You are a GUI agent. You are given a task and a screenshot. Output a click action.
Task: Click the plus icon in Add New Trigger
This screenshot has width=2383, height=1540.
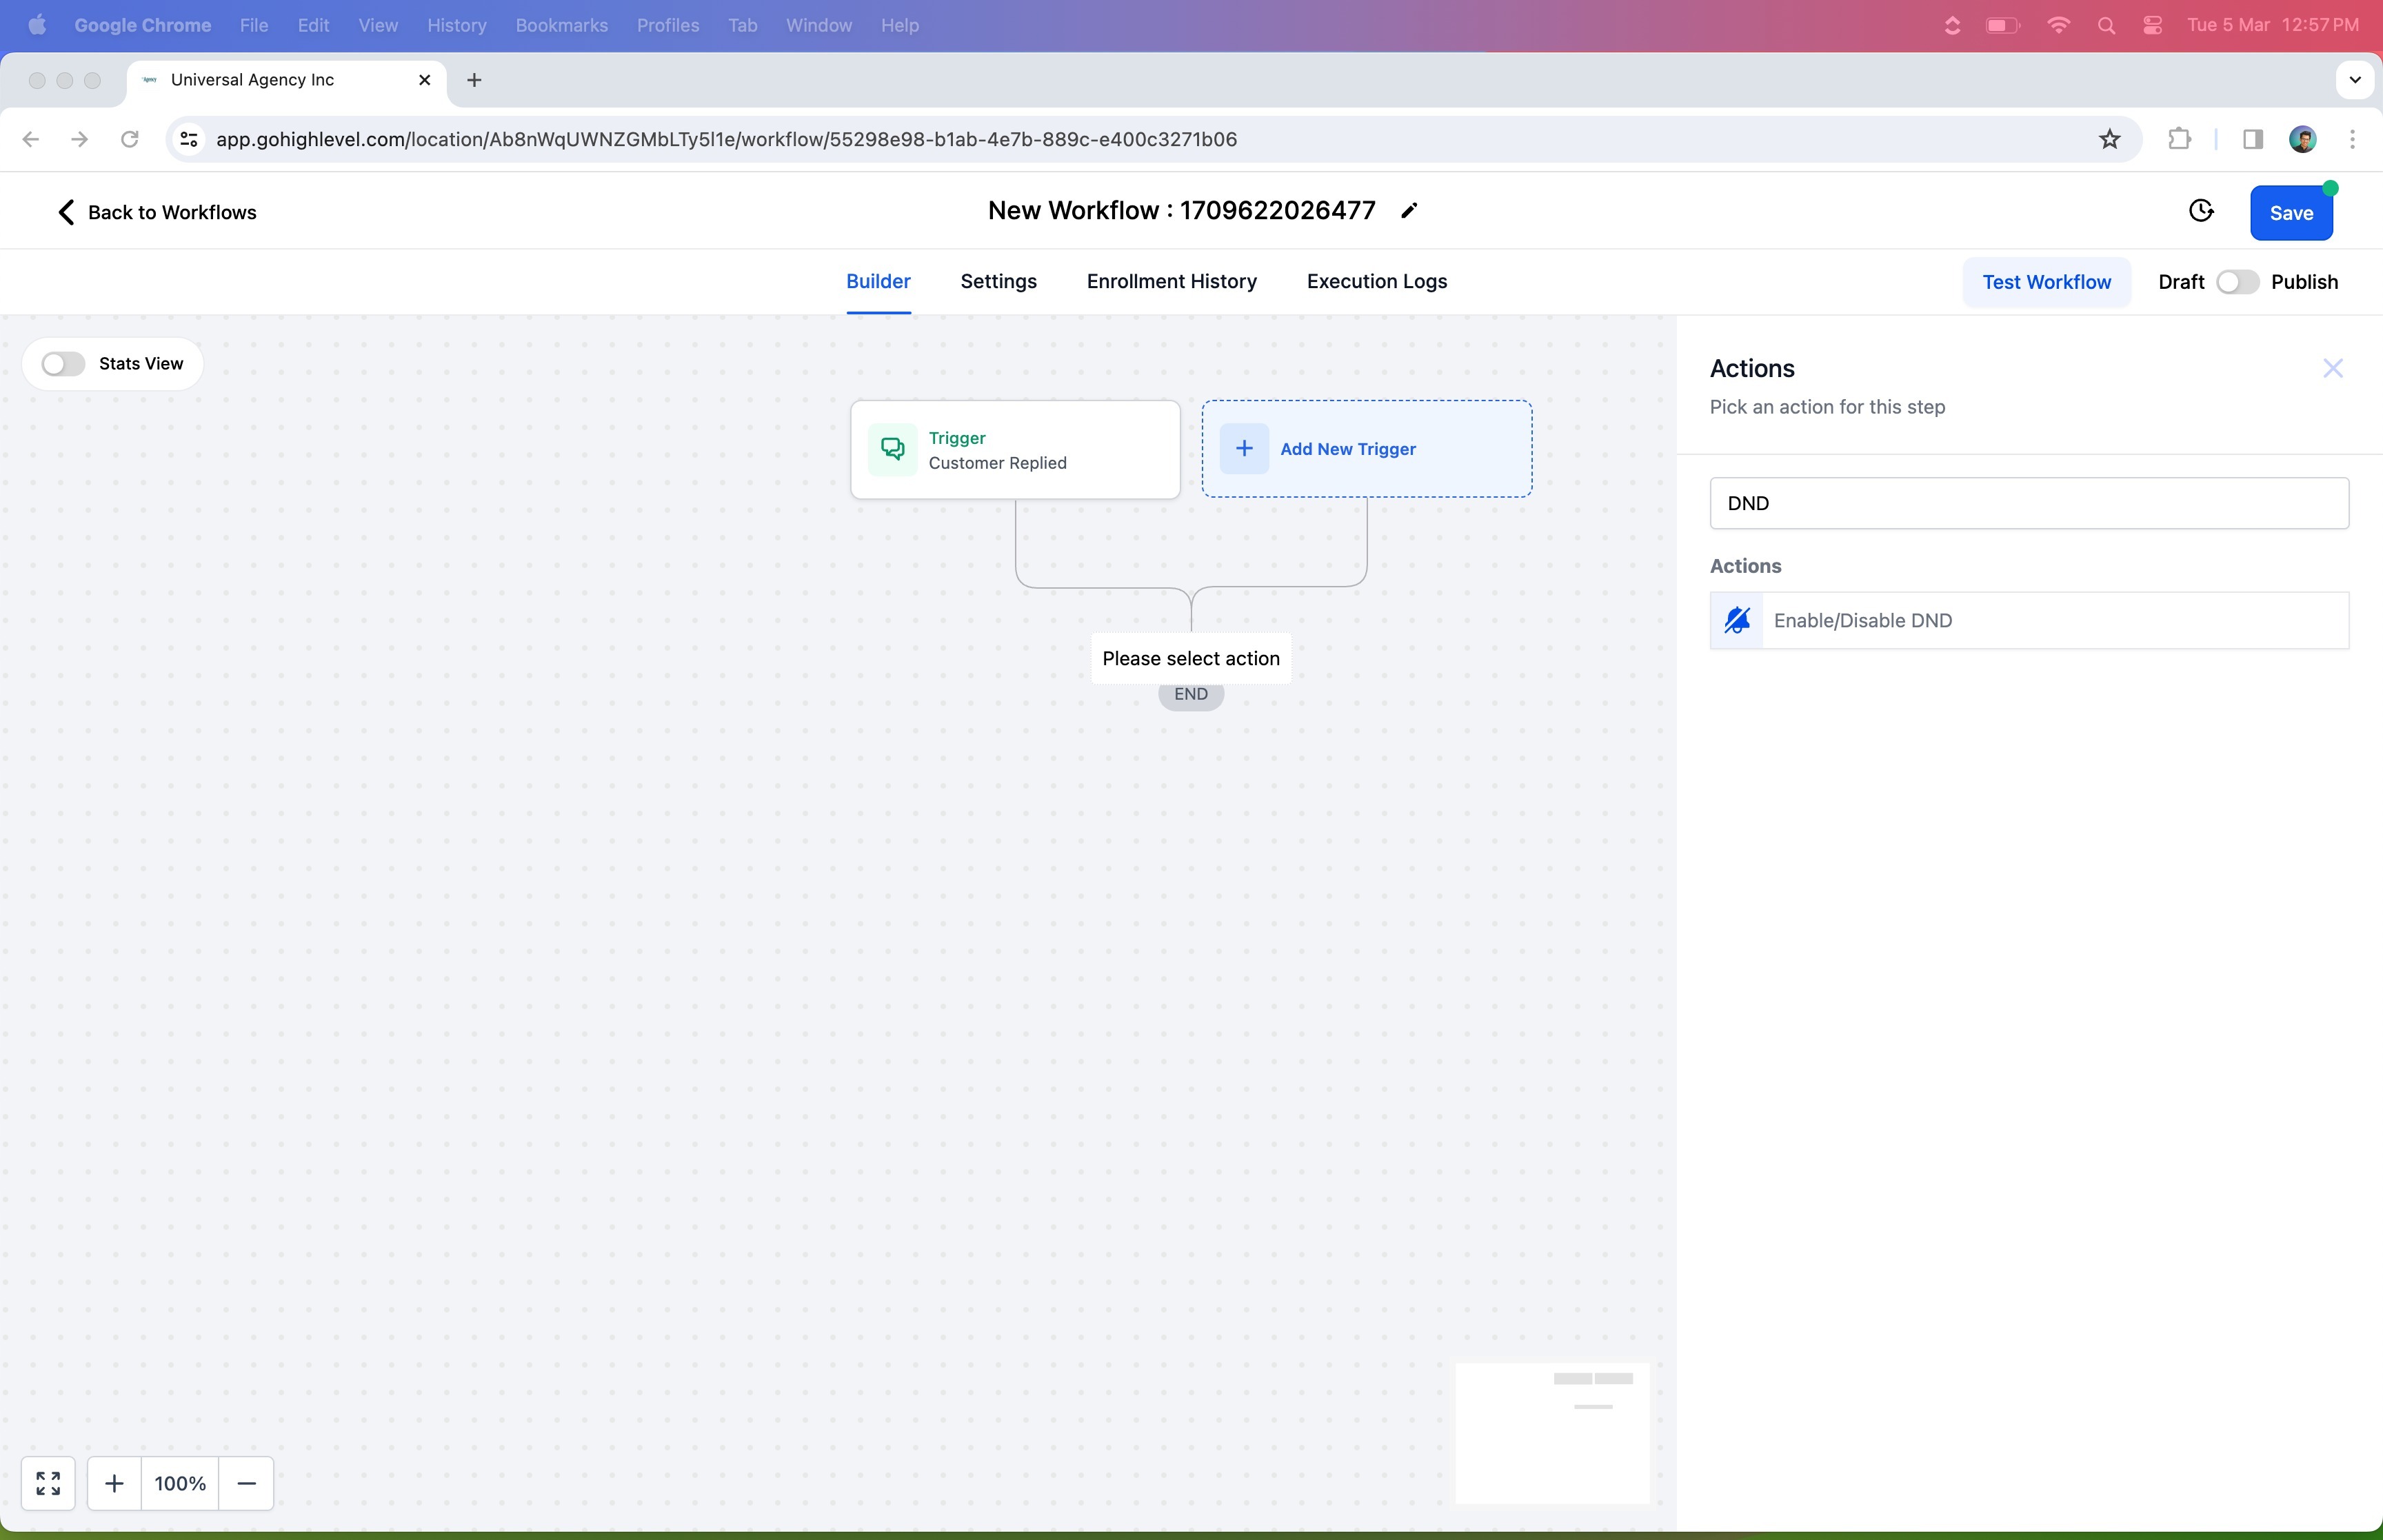tap(1244, 449)
